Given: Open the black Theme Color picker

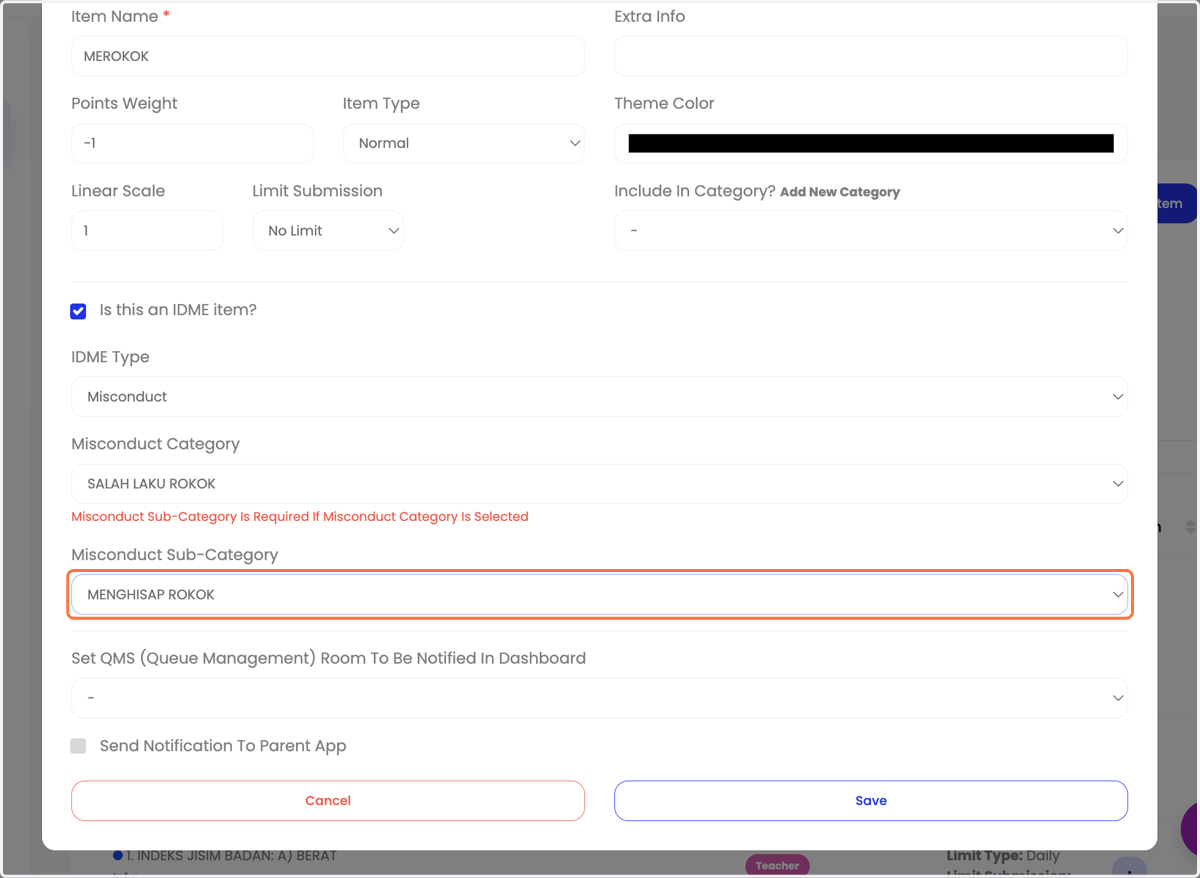Looking at the screenshot, I should 871,143.
